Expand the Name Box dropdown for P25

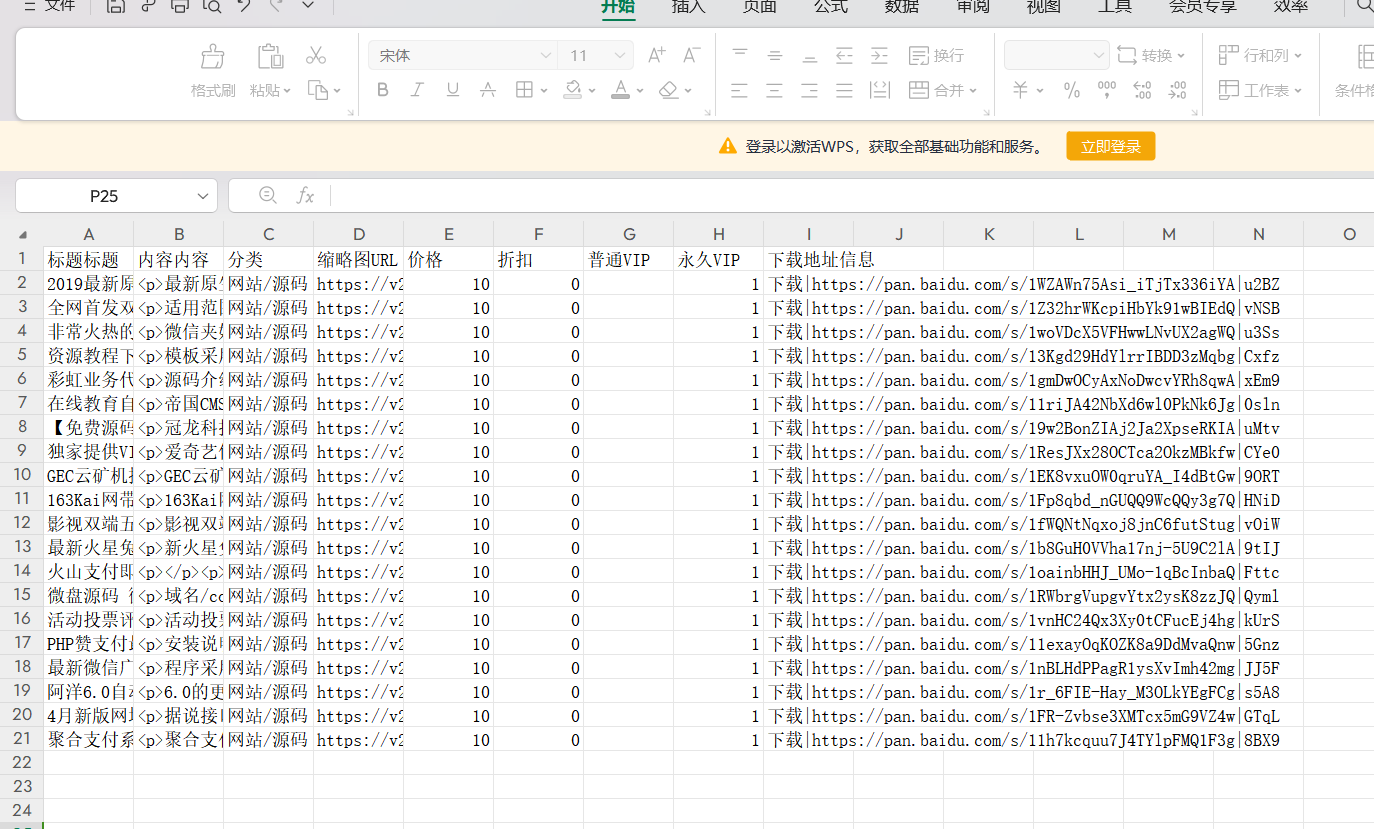[203, 196]
